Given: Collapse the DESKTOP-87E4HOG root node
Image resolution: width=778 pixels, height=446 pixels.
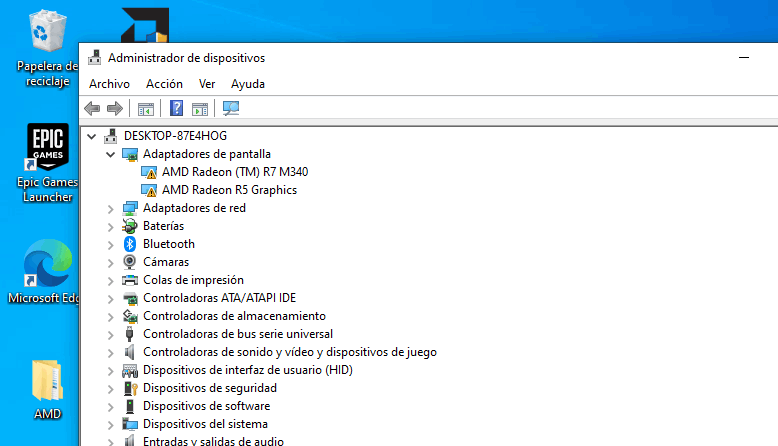Looking at the screenshot, I should (92, 136).
